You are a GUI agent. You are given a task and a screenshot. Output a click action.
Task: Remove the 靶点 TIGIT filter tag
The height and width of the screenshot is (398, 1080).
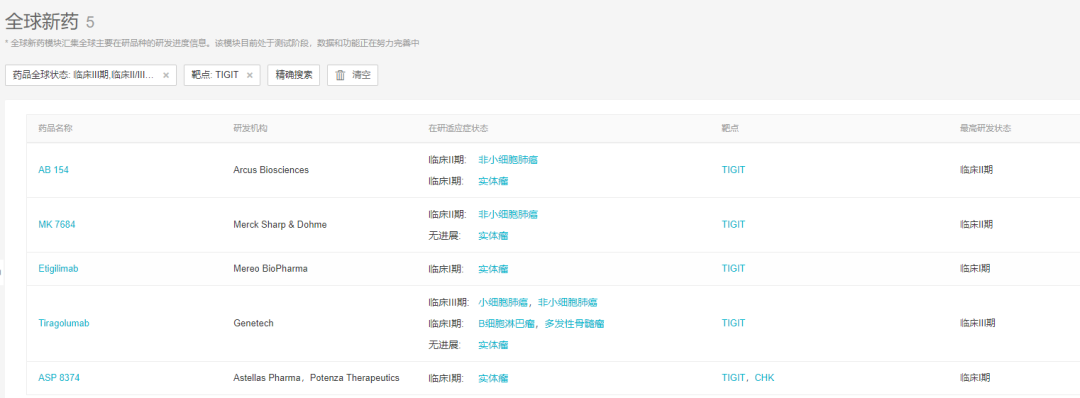pyautogui.click(x=249, y=76)
